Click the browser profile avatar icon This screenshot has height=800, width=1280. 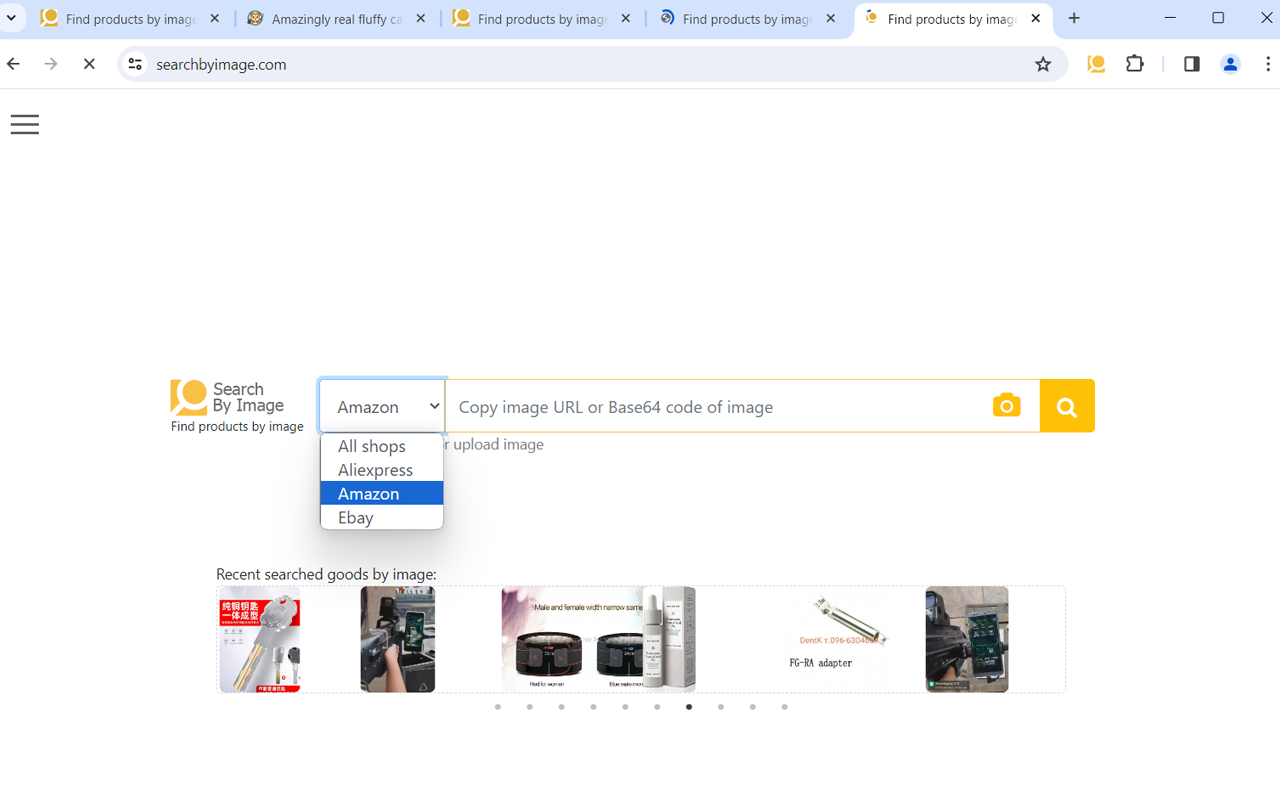pos(1230,63)
